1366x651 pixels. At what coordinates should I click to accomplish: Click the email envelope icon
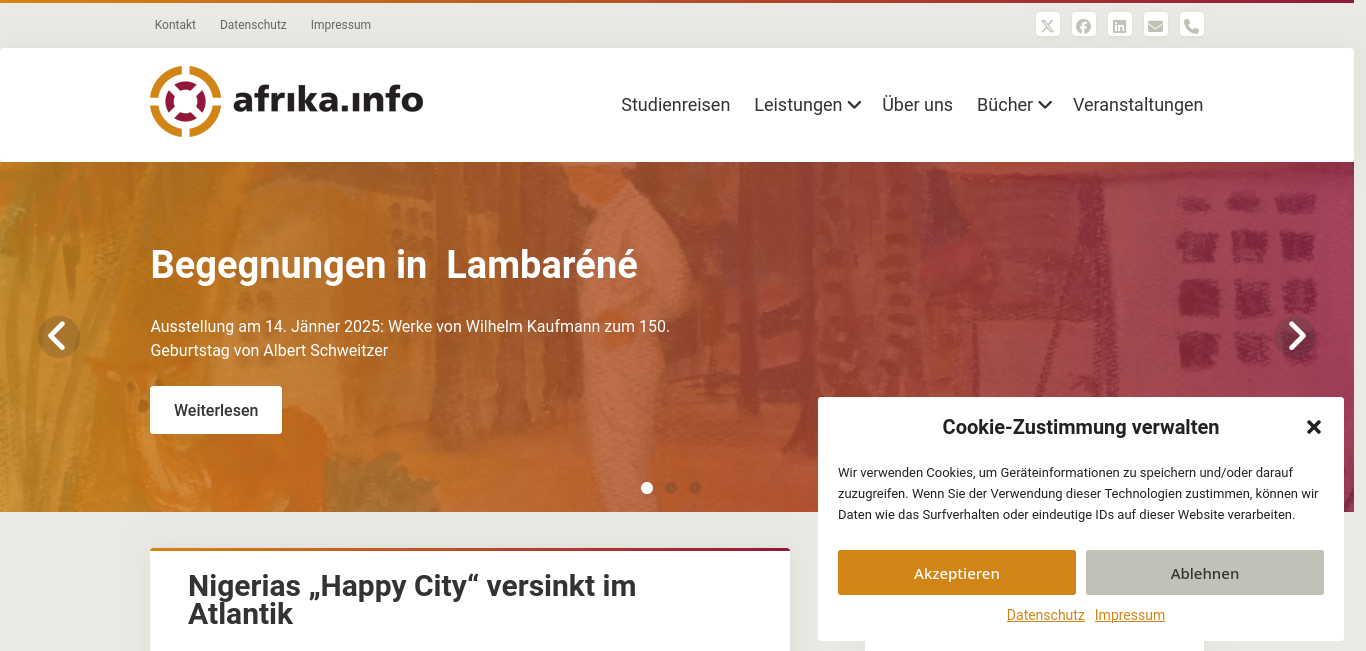click(x=1155, y=25)
